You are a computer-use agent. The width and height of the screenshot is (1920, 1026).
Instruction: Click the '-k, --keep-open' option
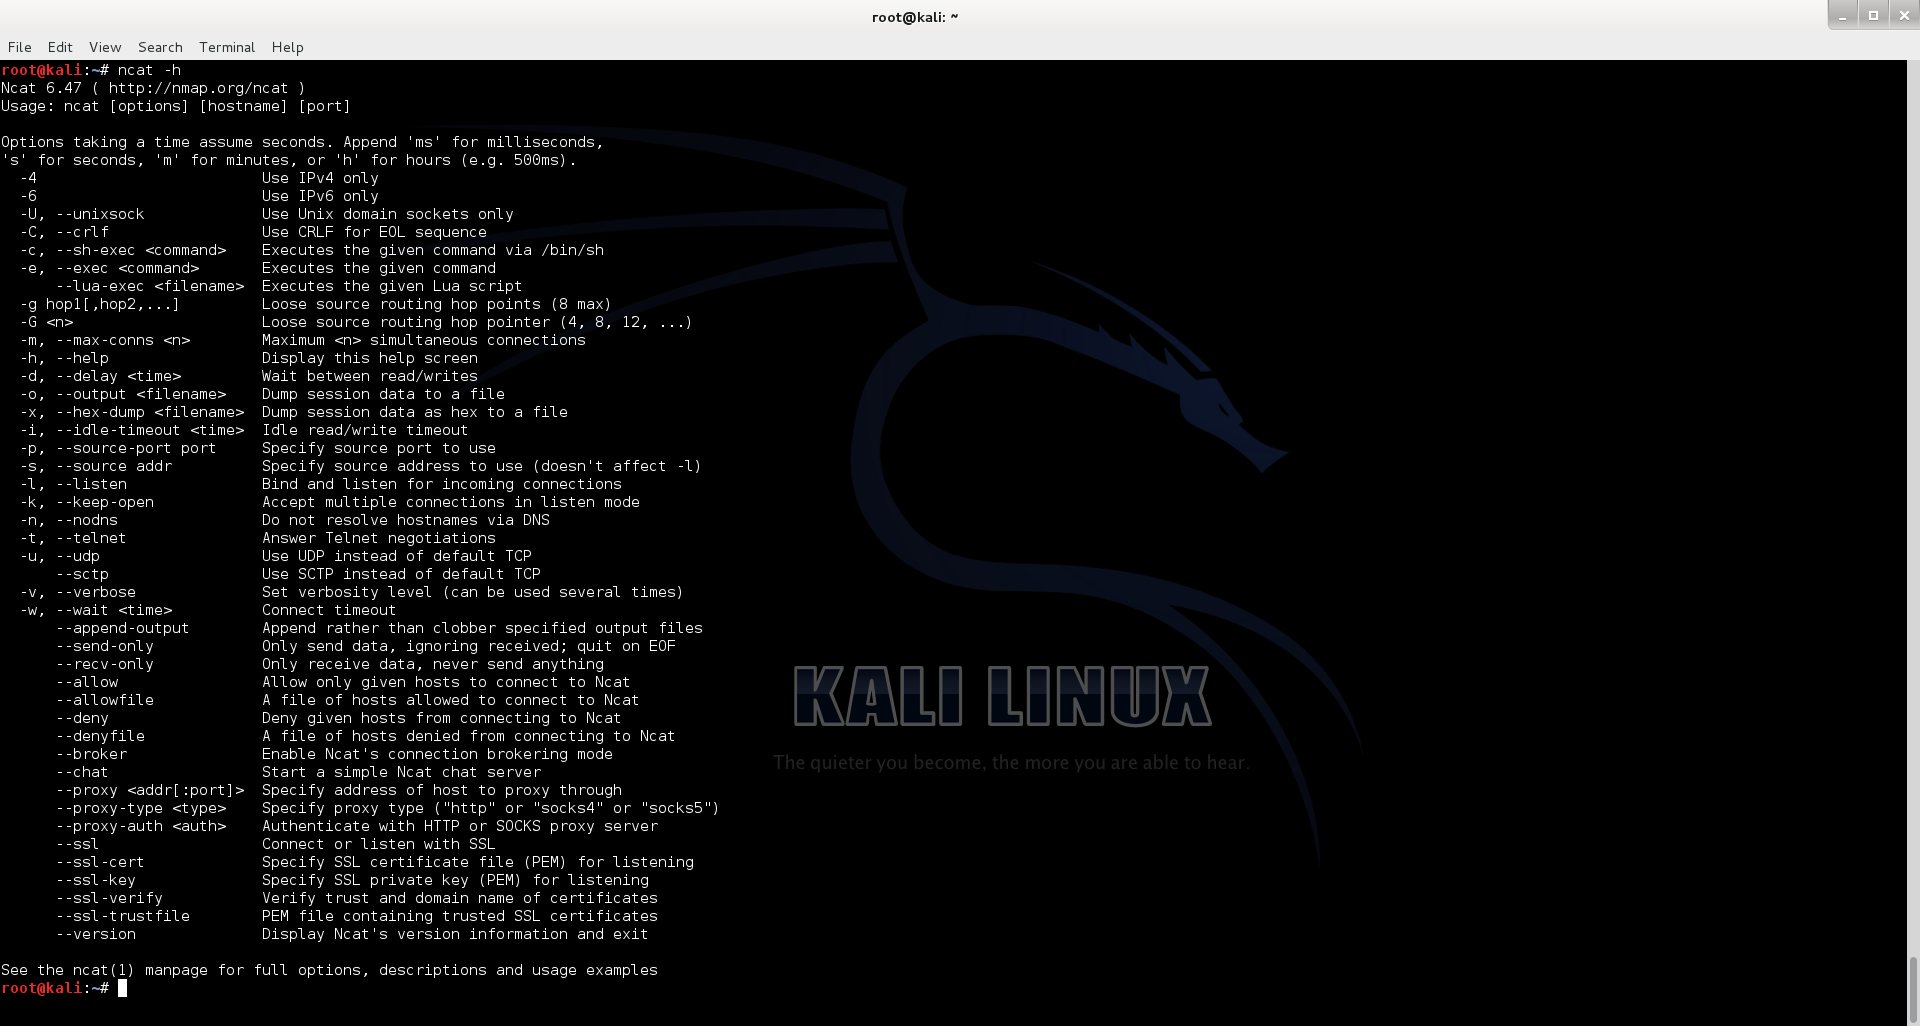click(87, 502)
